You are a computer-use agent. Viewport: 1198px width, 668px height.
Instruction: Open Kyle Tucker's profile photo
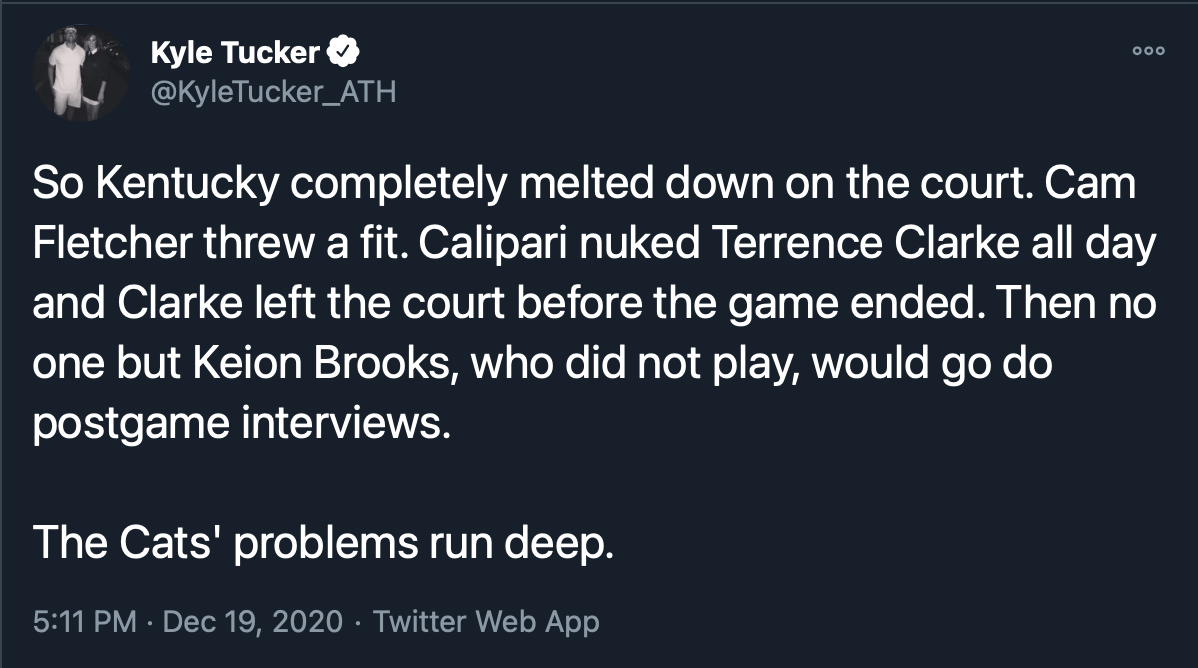(82, 72)
